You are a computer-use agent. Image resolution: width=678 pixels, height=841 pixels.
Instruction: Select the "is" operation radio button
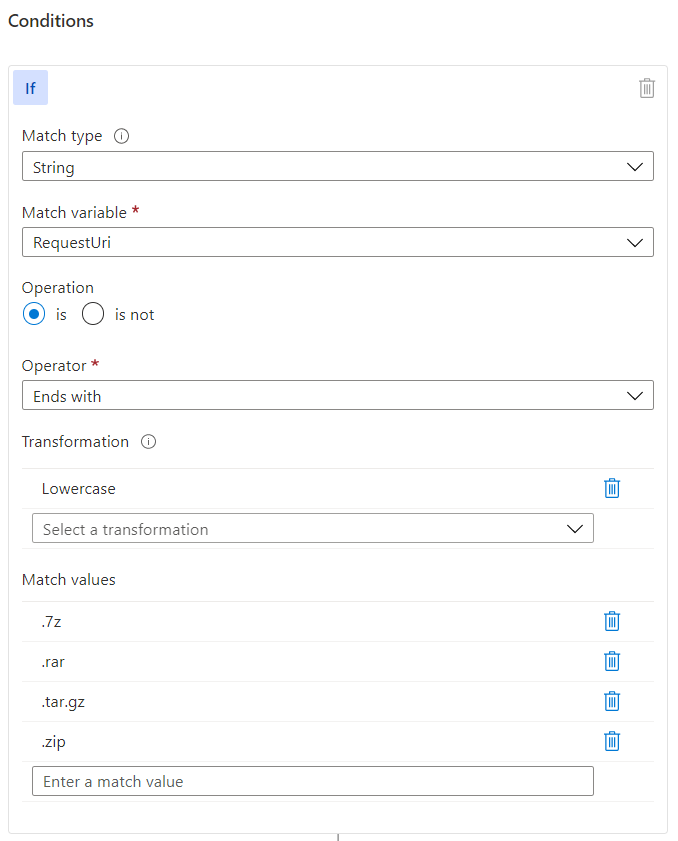(x=34, y=314)
